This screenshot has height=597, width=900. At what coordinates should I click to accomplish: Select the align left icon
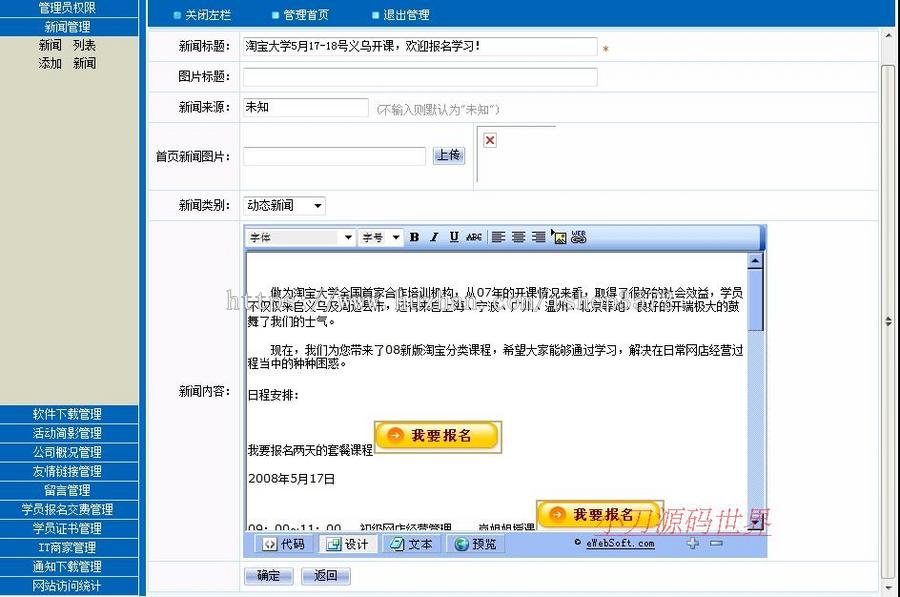(497, 238)
